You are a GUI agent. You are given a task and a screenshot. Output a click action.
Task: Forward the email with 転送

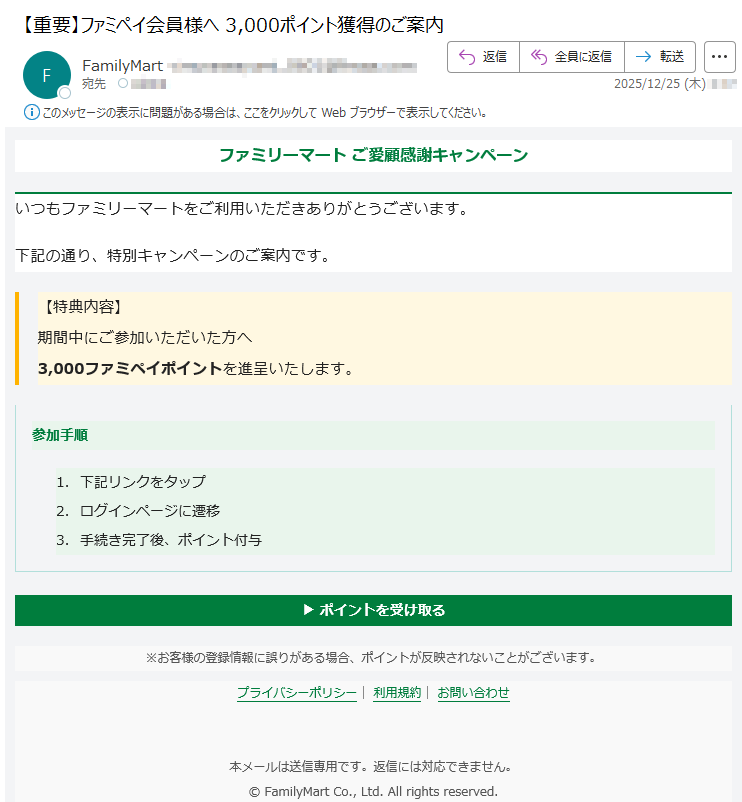point(659,57)
